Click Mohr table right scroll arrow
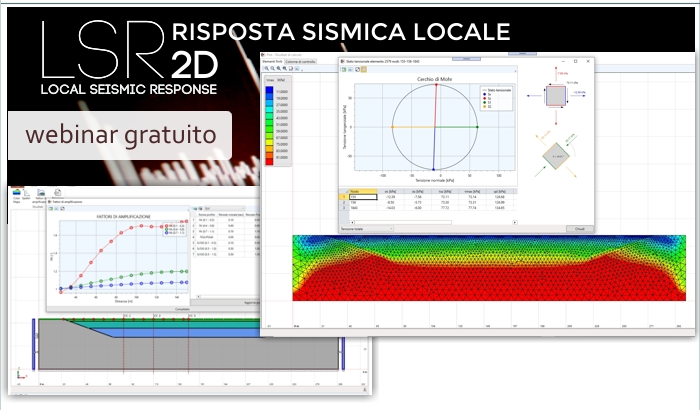This screenshot has width=700, height=410. tap(514, 222)
